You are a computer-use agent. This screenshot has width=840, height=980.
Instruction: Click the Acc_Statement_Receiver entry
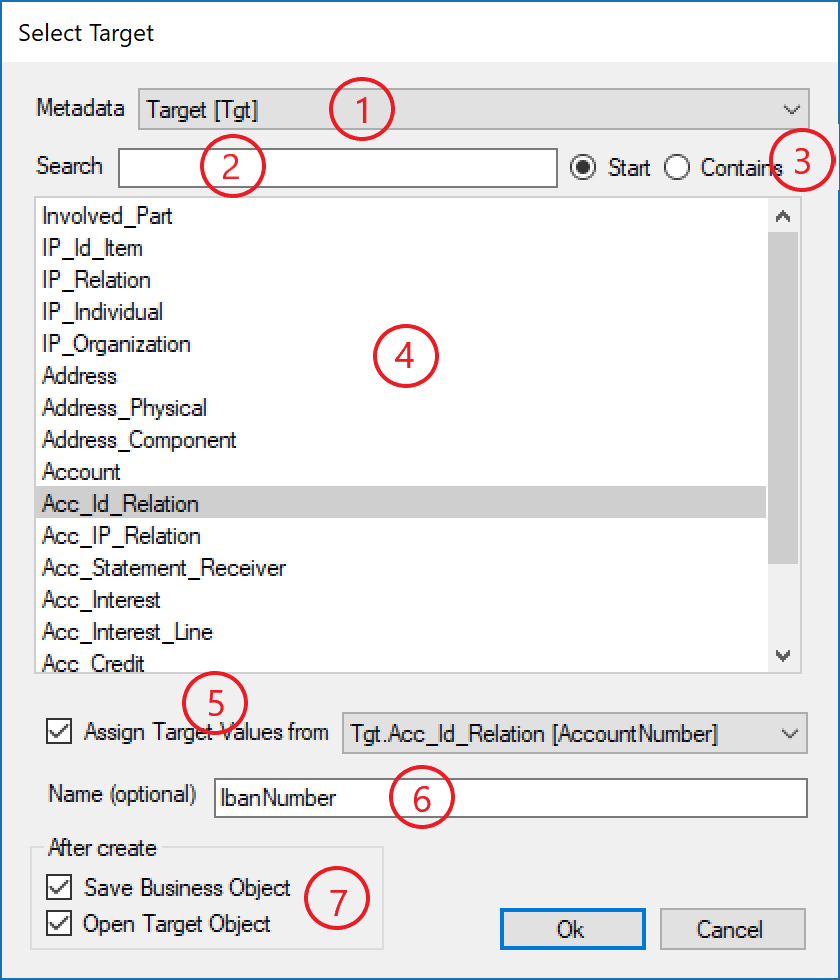pos(163,567)
